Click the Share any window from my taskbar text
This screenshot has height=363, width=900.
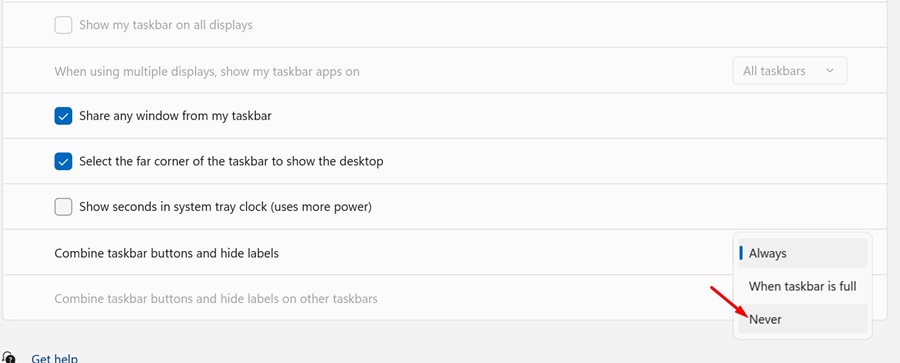point(175,116)
